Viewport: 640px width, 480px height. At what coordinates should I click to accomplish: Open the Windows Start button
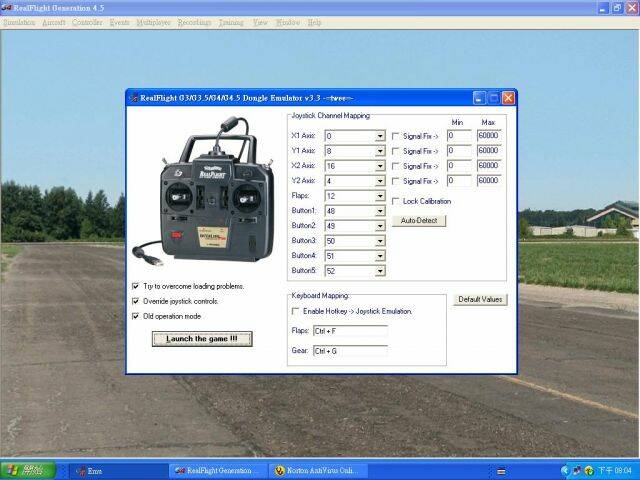[x=28, y=471]
